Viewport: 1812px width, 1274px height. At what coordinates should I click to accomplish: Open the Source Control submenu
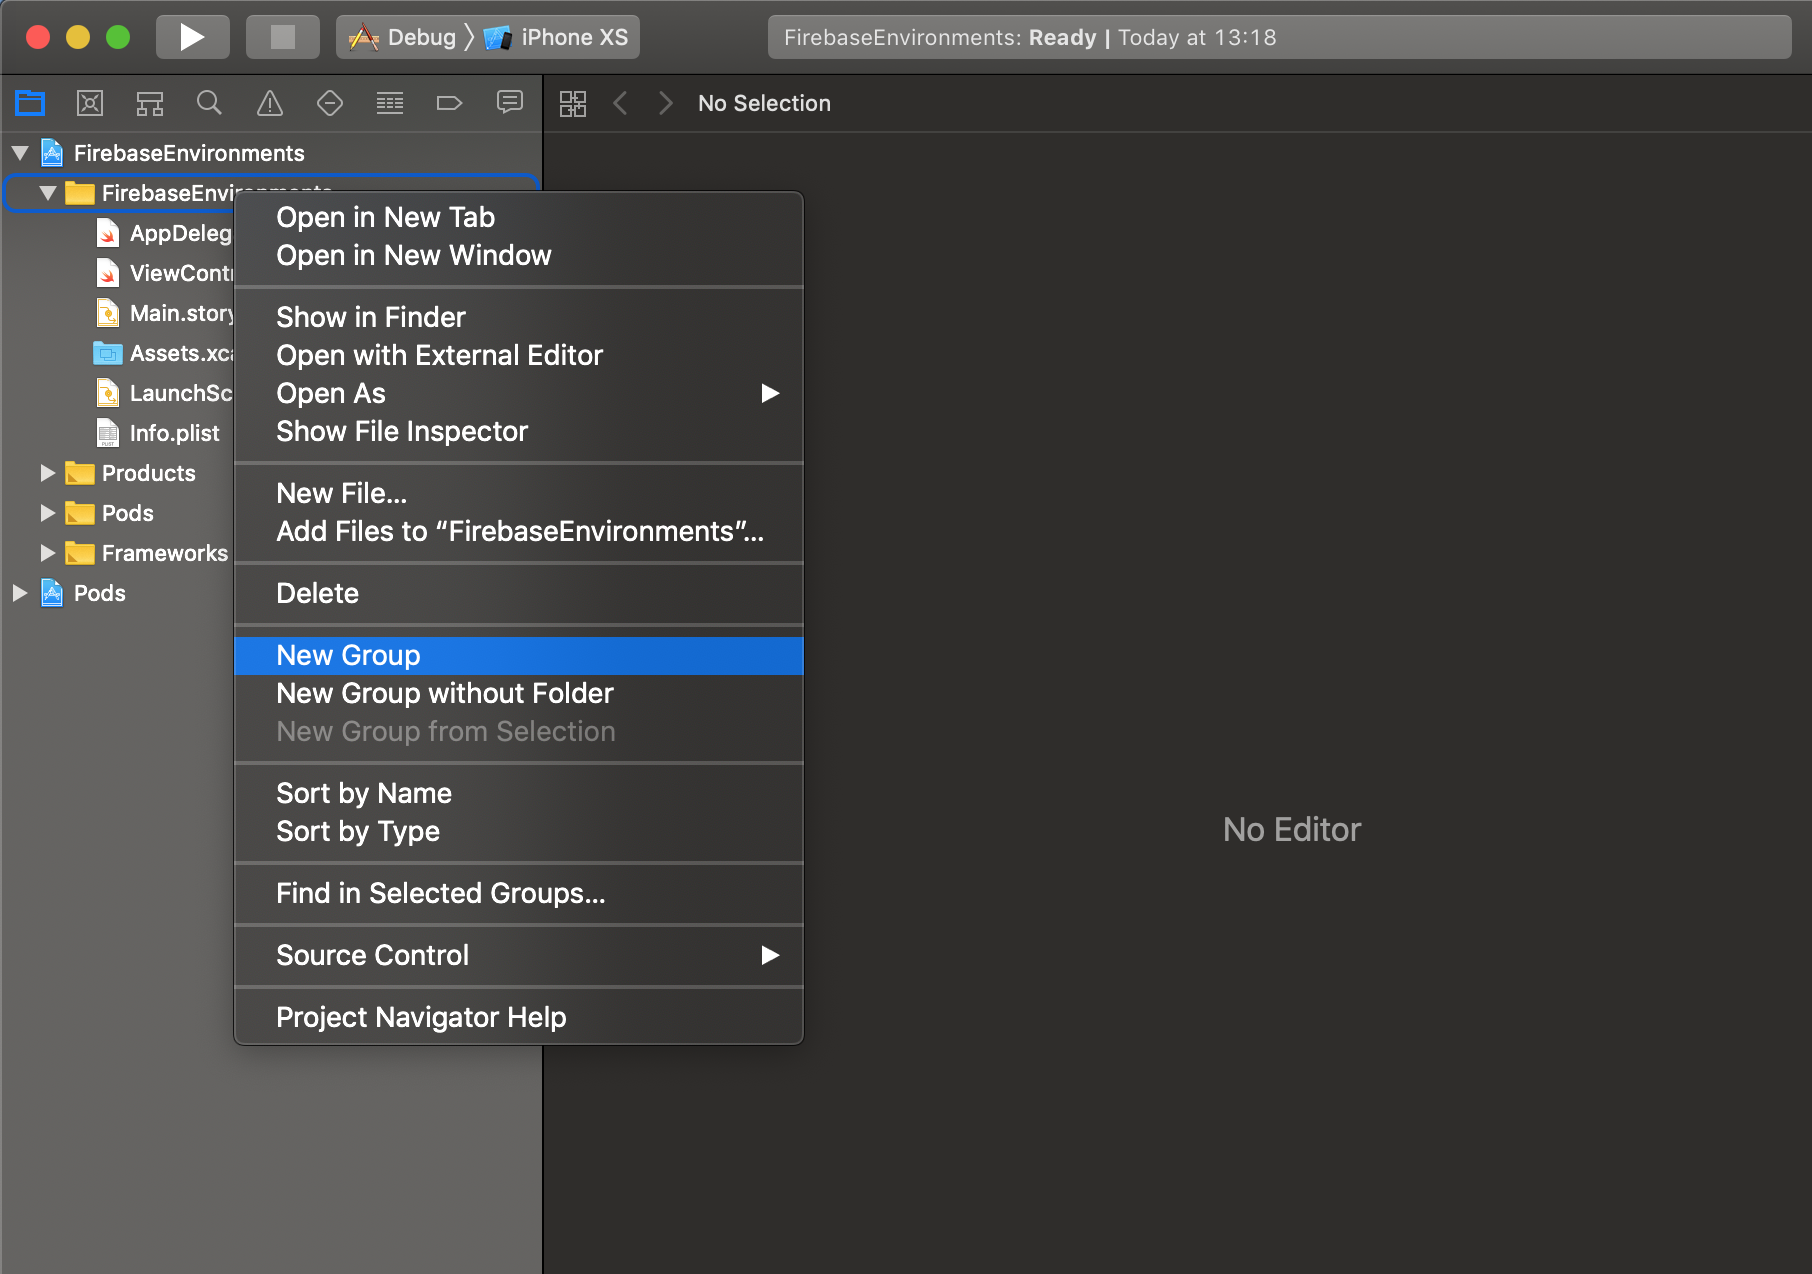(x=372, y=955)
